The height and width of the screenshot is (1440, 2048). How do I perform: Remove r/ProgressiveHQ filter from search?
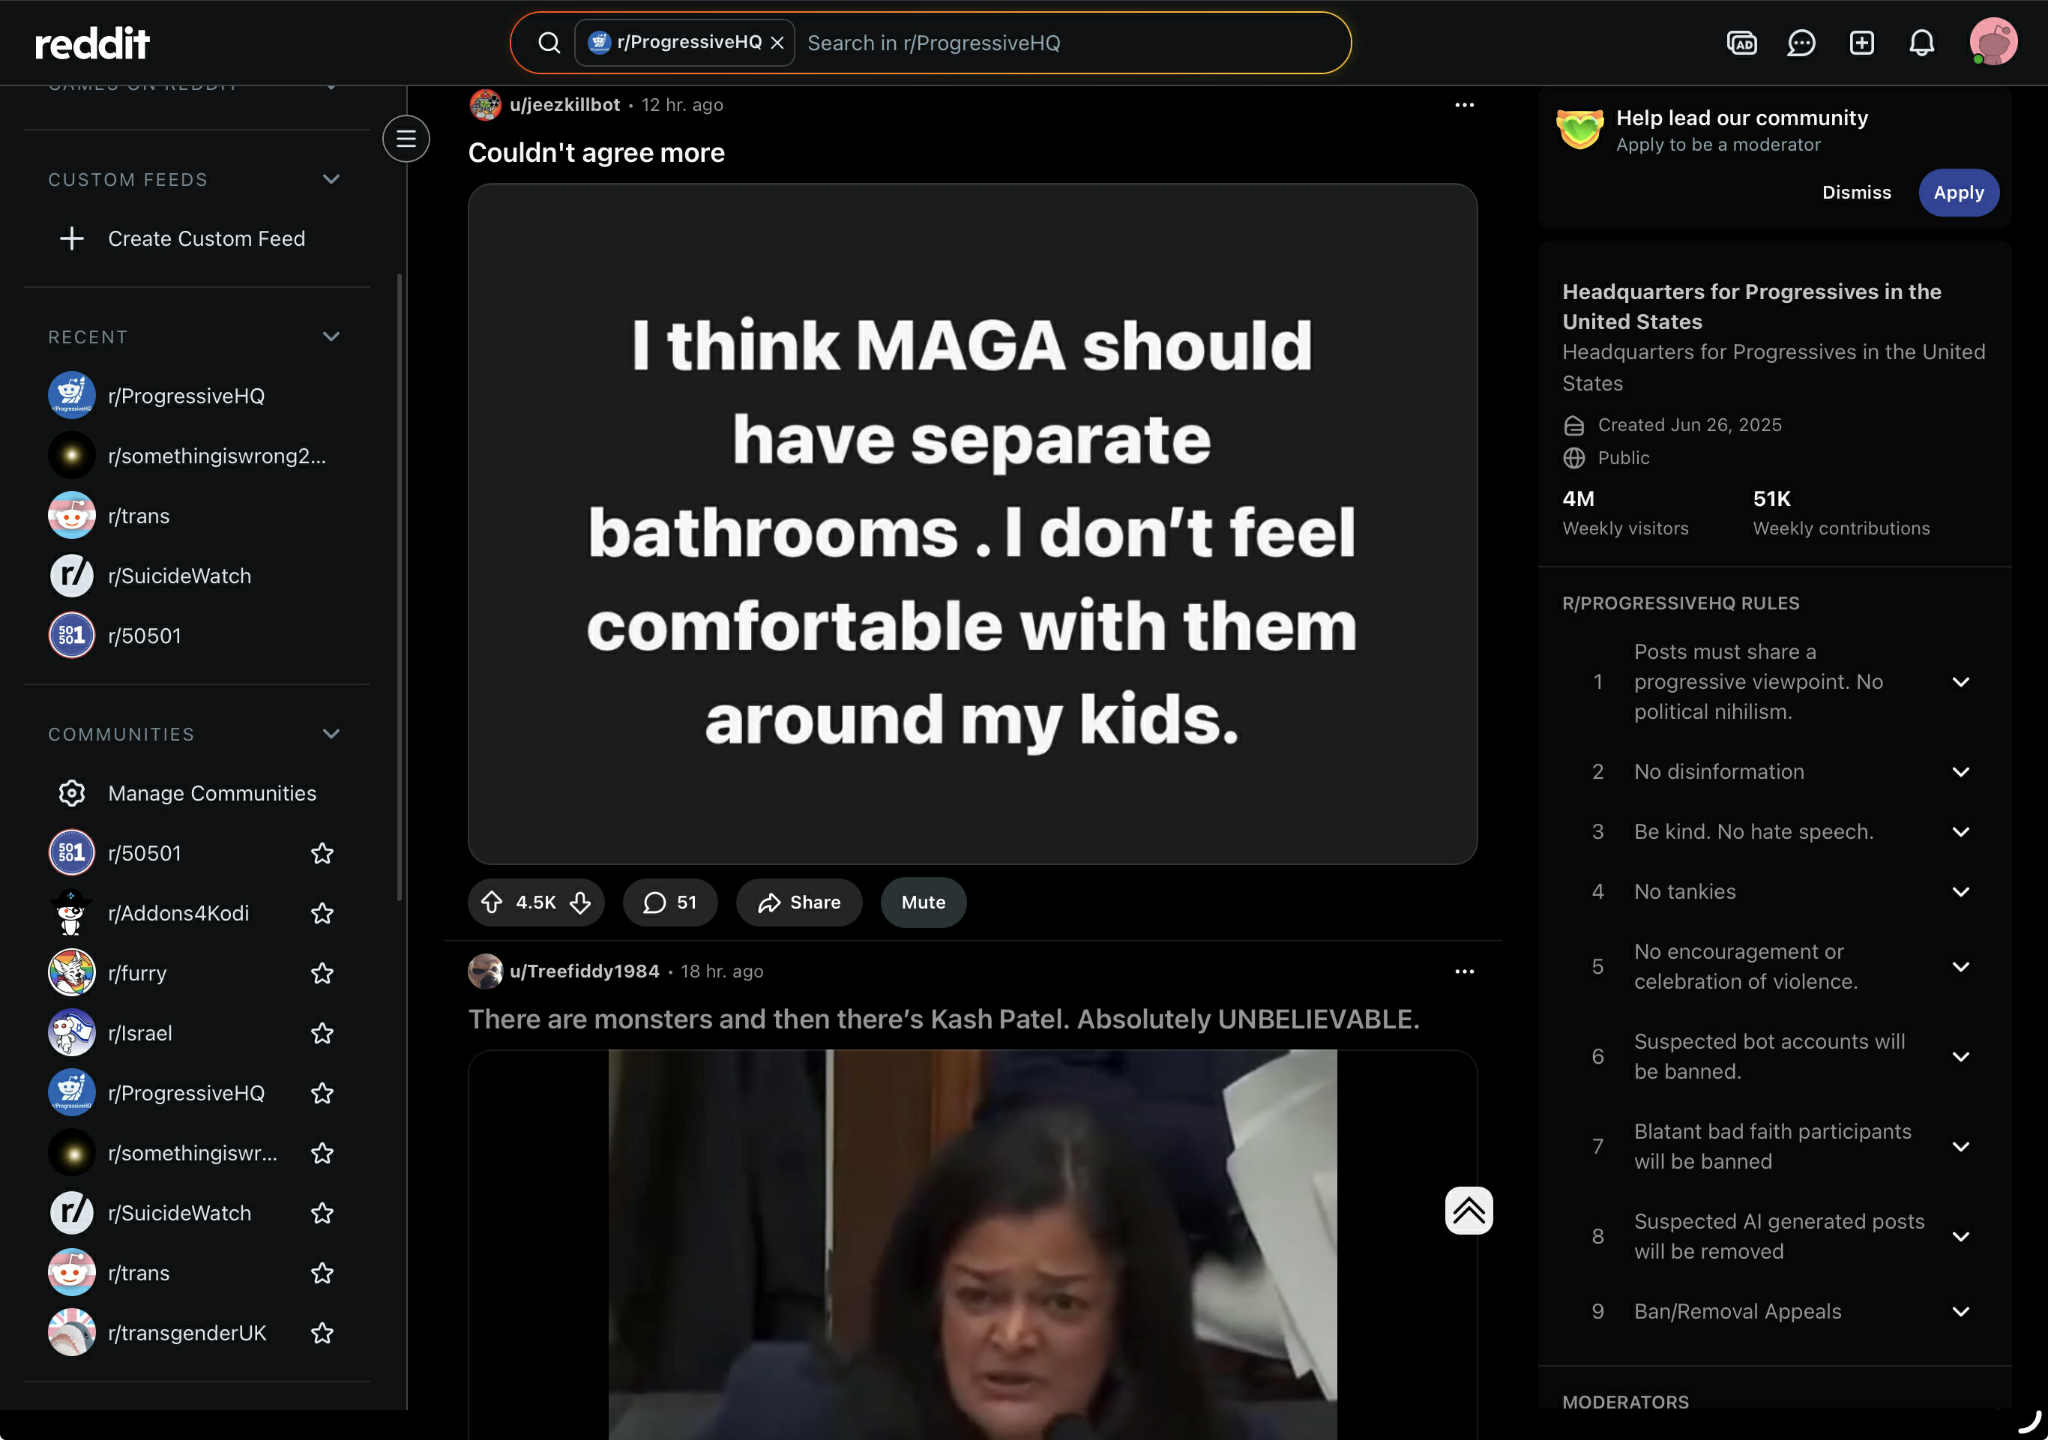777,43
